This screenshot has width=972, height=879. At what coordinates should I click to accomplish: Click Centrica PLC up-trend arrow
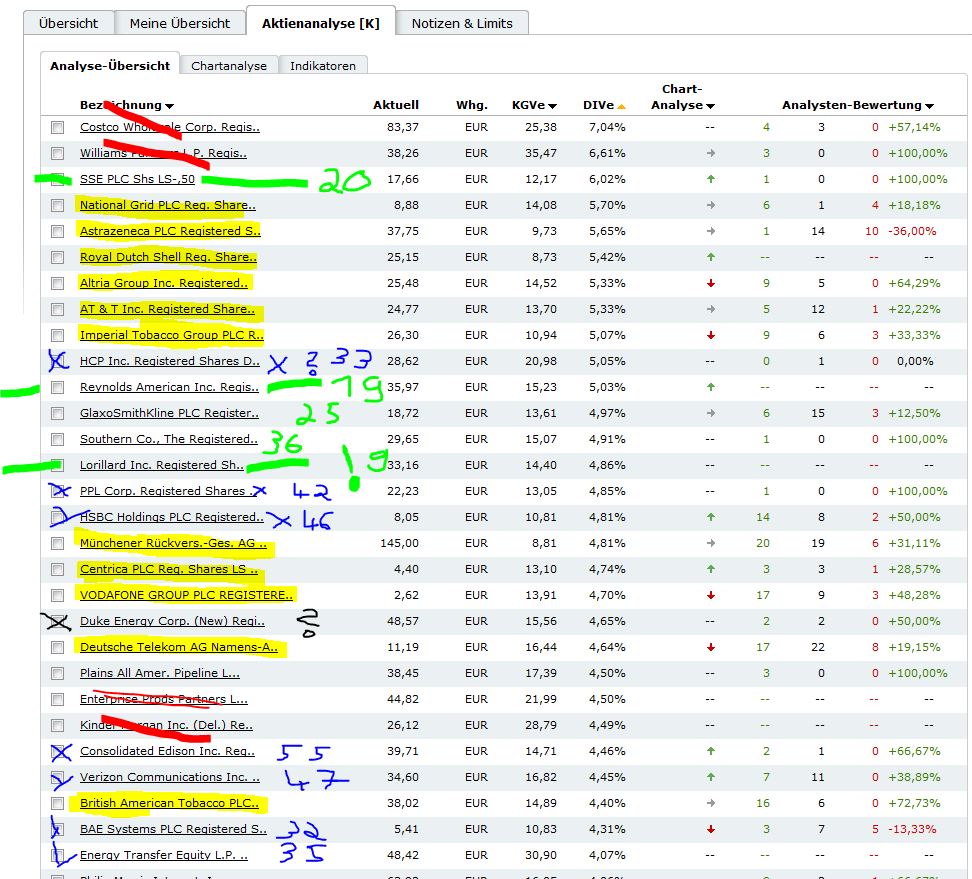point(710,569)
